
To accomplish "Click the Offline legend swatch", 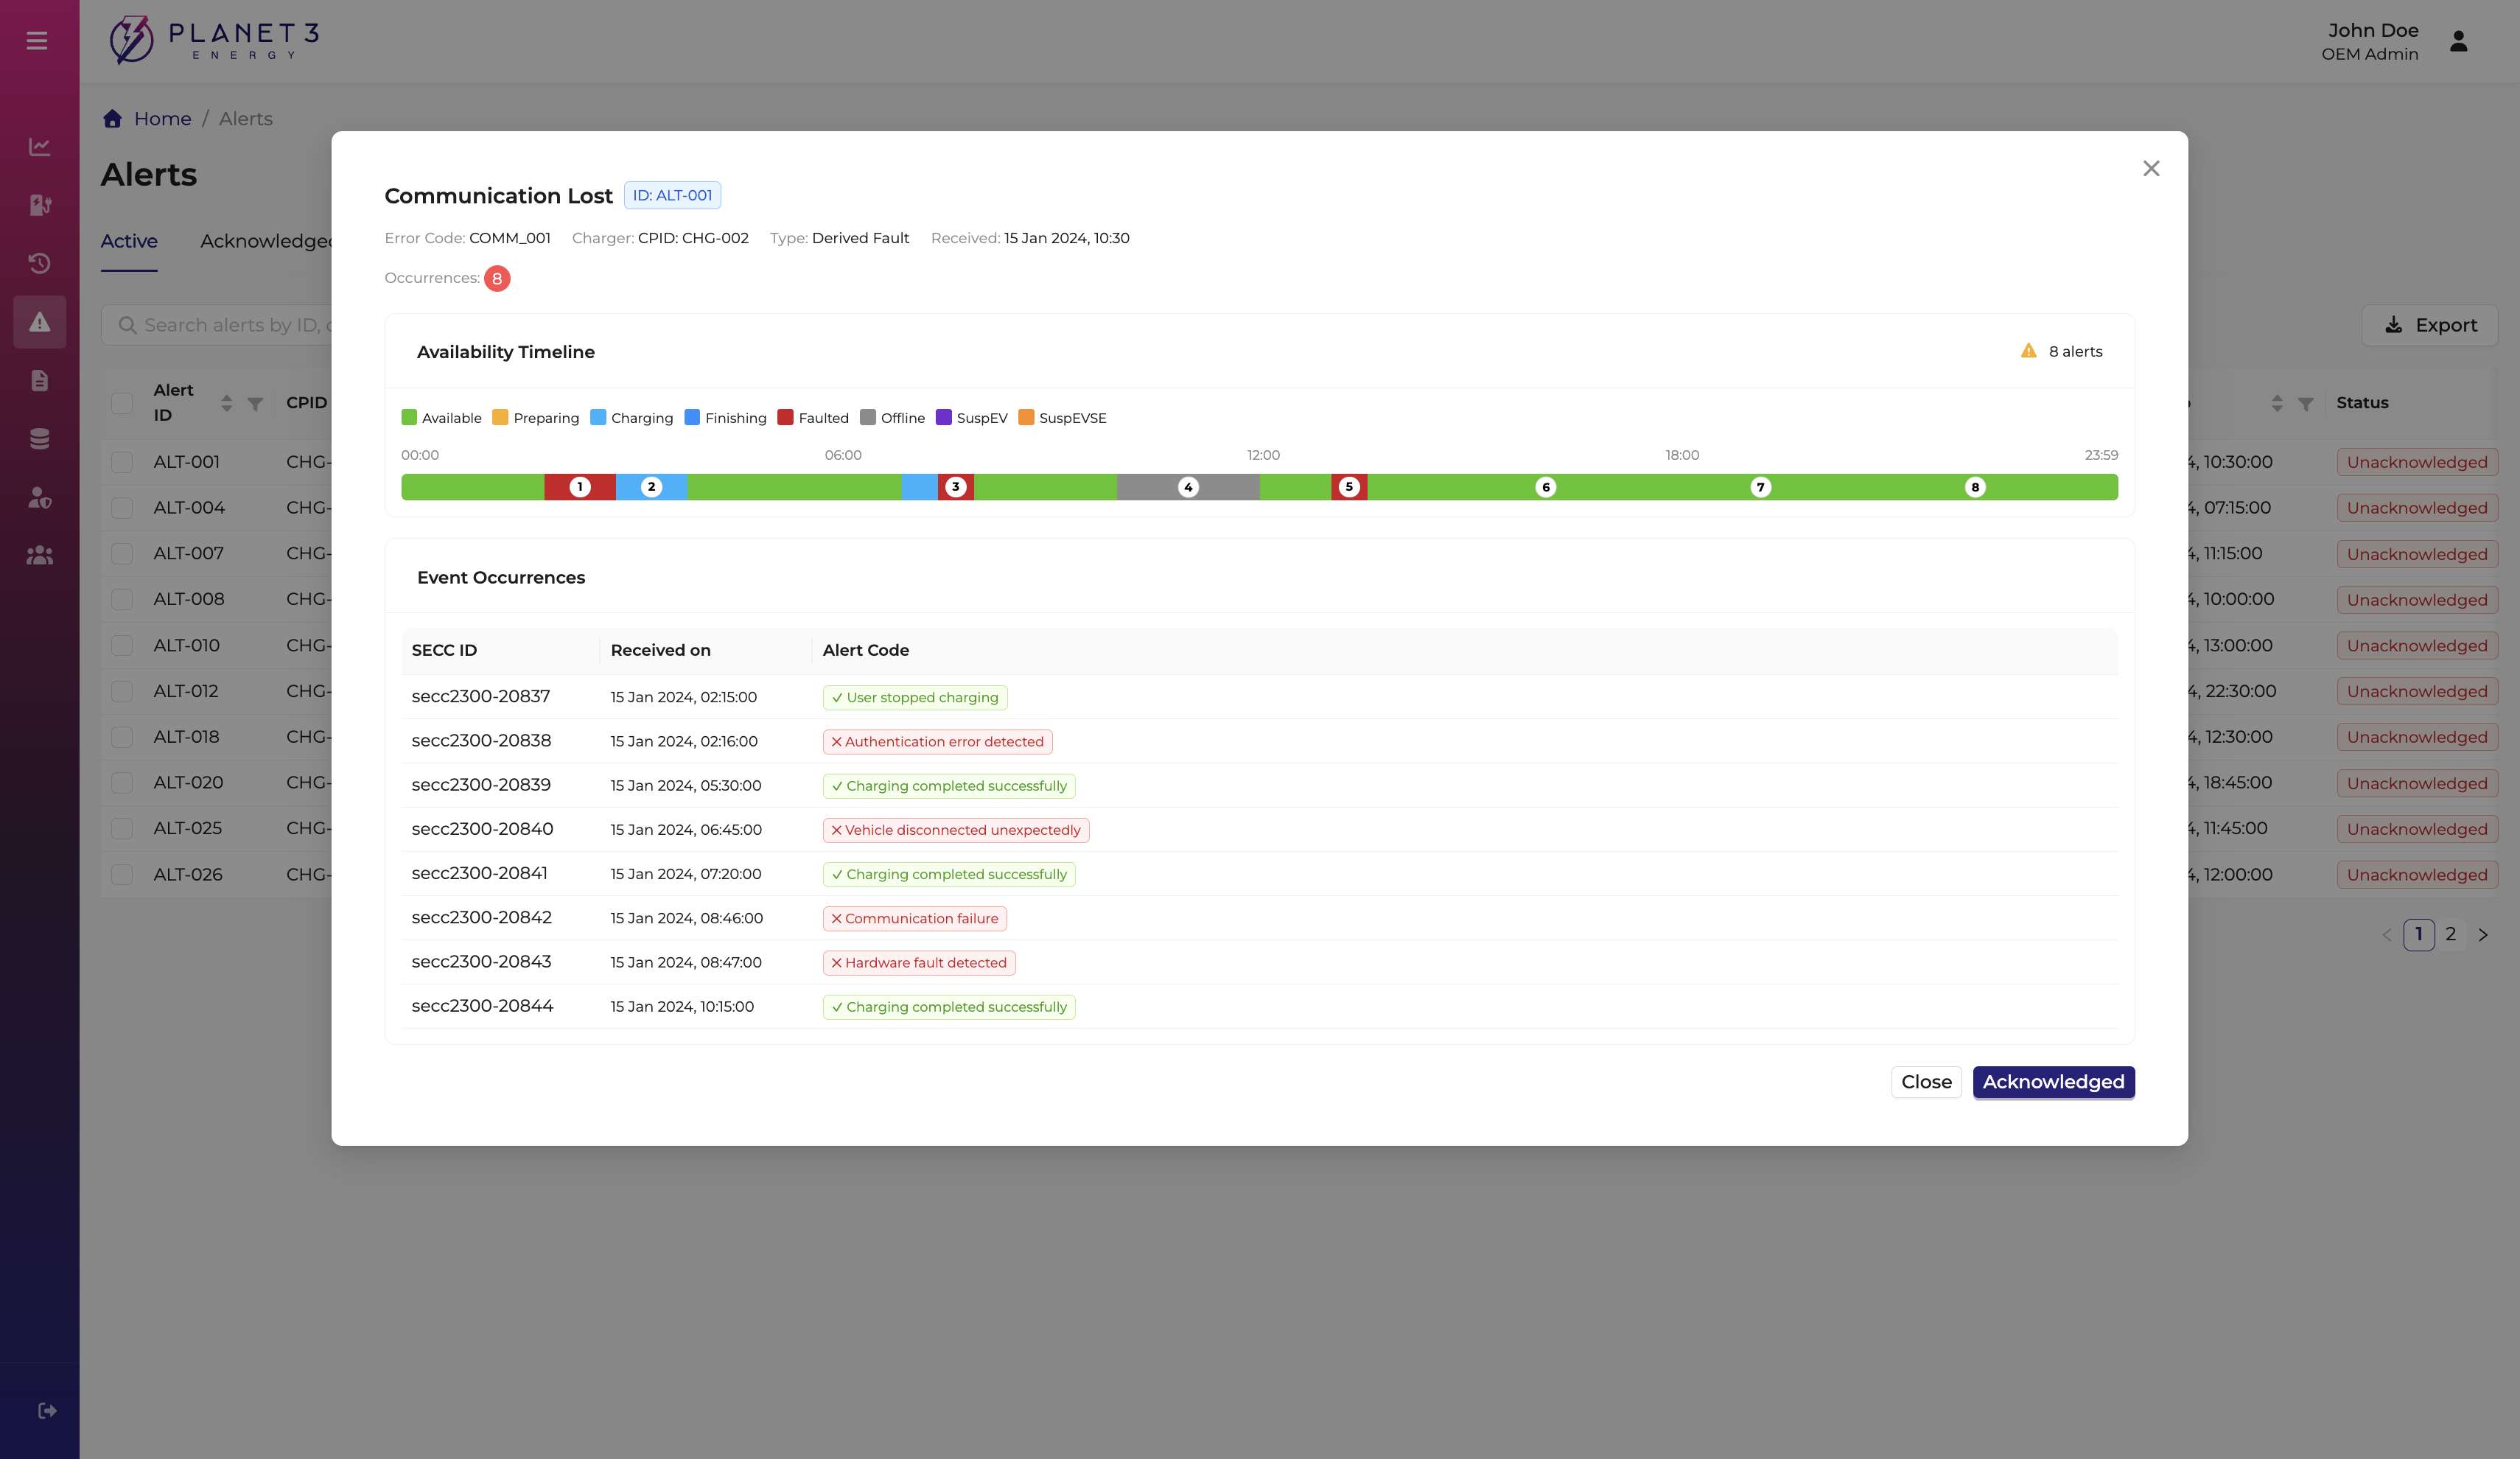I will [x=867, y=417].
